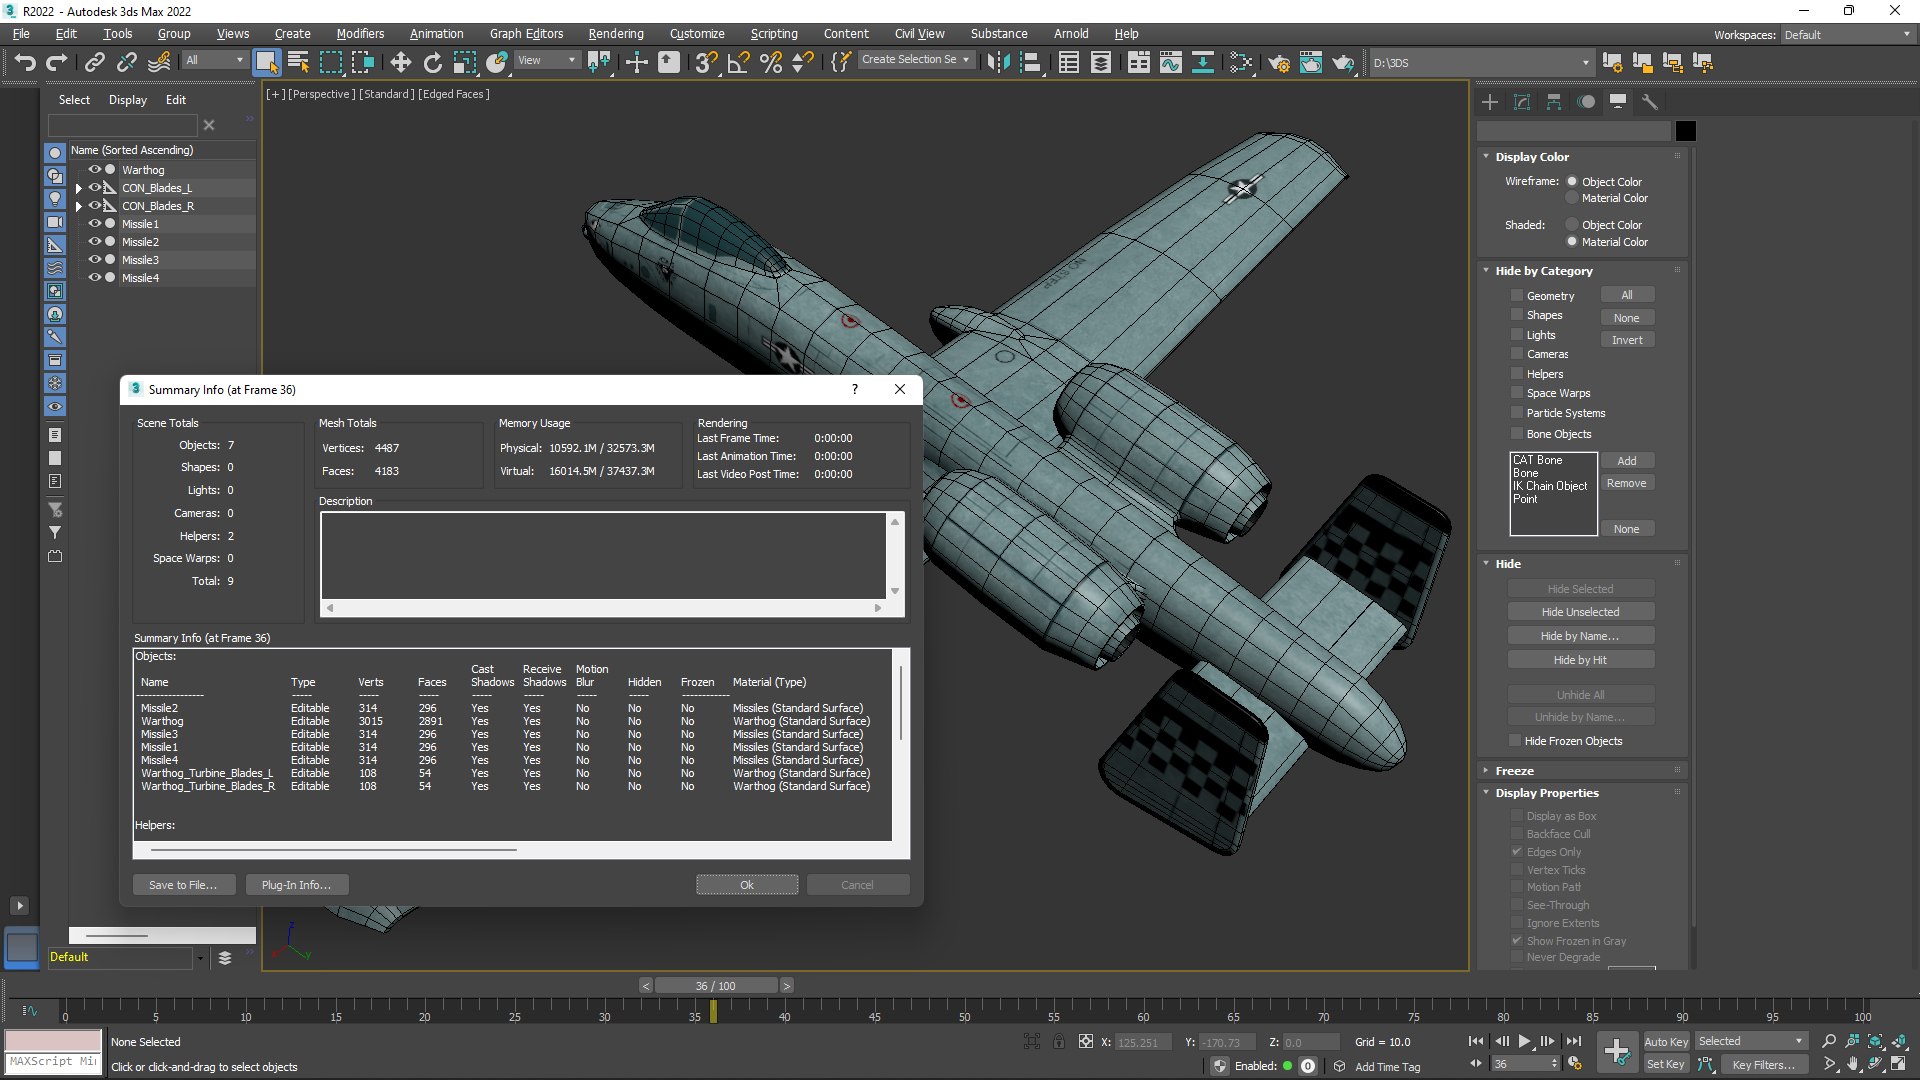Check the Helpers hide category checkbox
The width and height of the screenshot is (1920, 1080).
point(1517,374)
